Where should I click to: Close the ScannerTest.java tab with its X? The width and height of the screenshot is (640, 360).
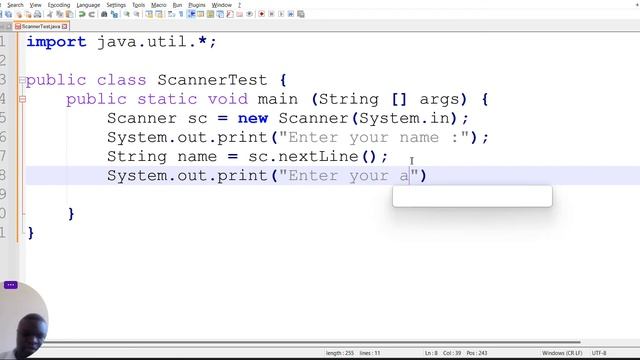point(64,26)
